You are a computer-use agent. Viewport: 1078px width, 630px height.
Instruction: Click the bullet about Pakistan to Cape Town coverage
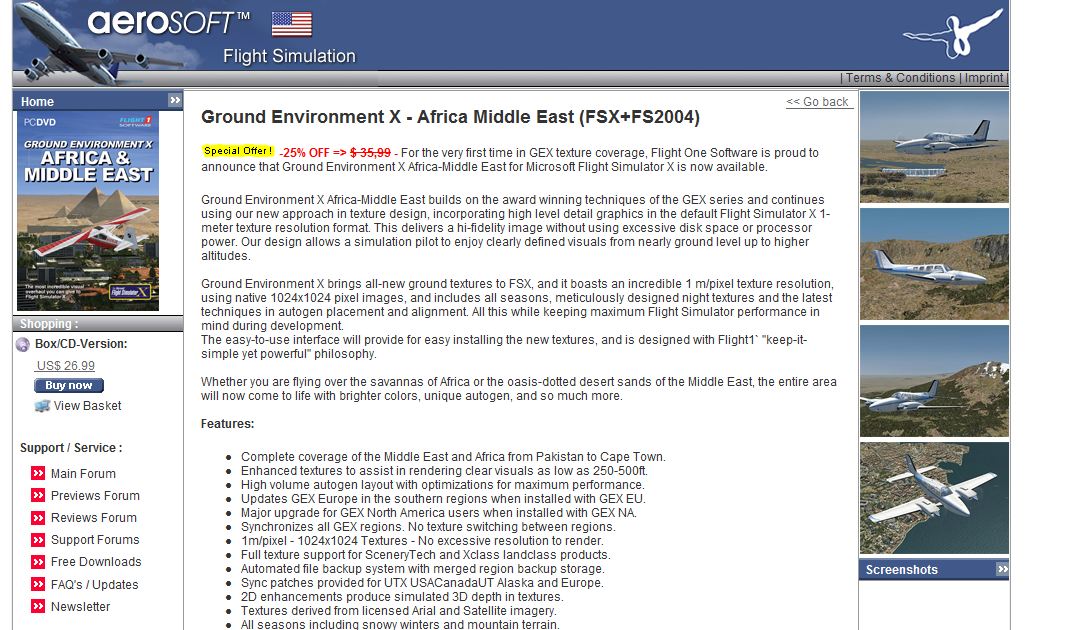[453, 457]
